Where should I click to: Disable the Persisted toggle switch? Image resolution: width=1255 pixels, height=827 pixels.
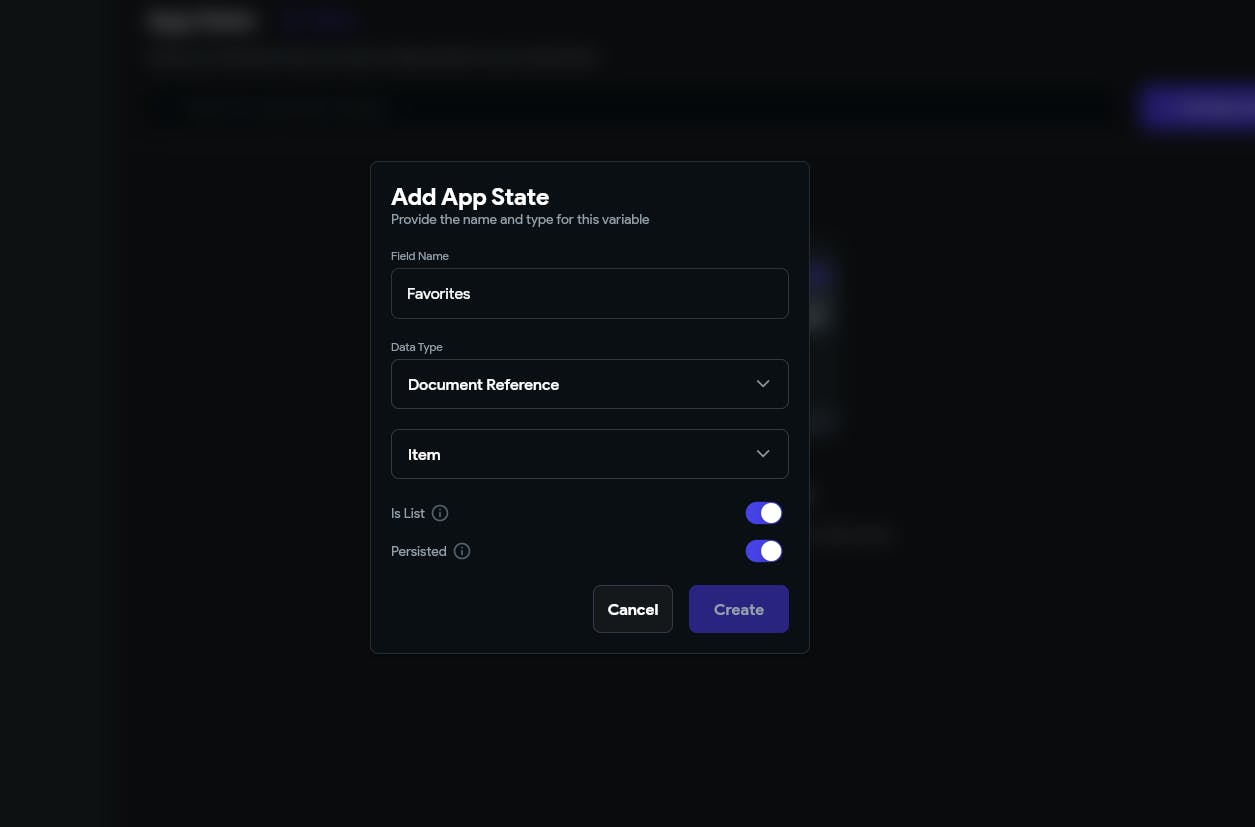764,551
